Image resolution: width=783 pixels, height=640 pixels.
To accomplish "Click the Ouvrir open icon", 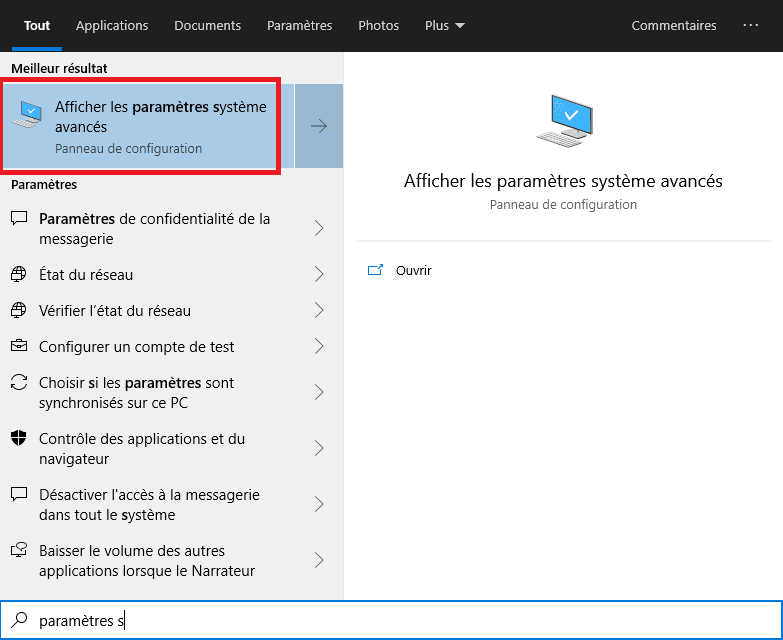I will (x=376, y=270).
